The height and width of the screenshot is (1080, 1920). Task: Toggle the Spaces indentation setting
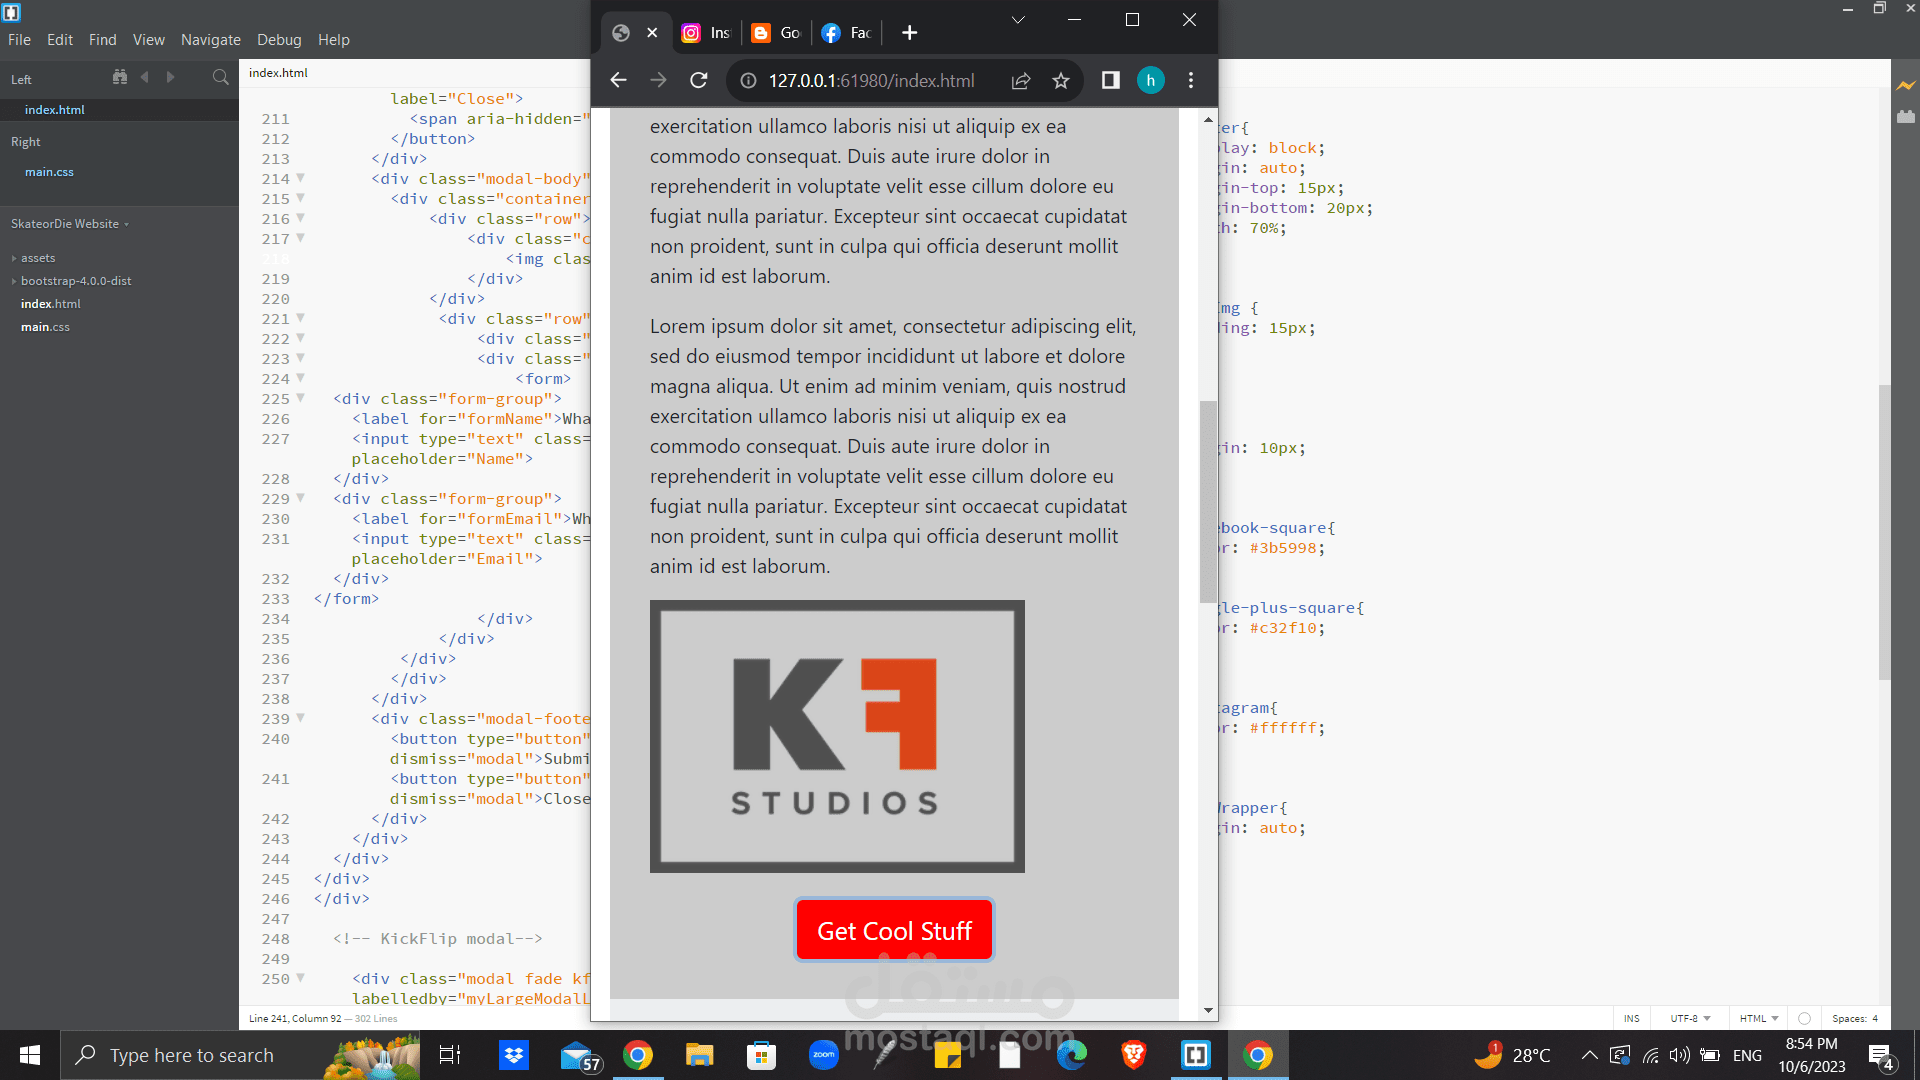tap(1854, 1018)
